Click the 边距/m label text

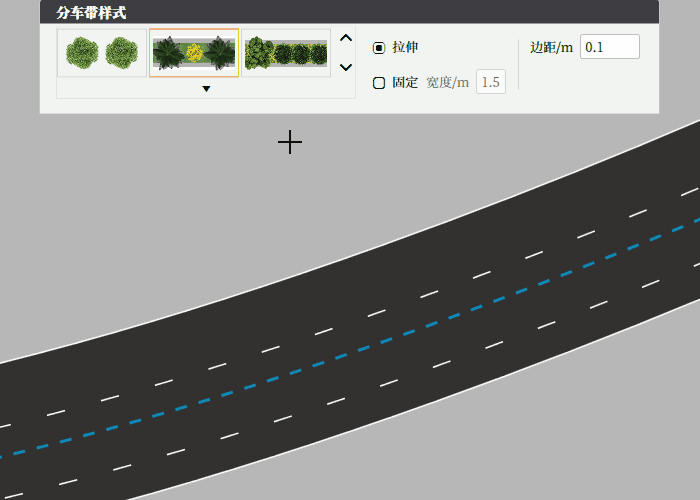551,47
